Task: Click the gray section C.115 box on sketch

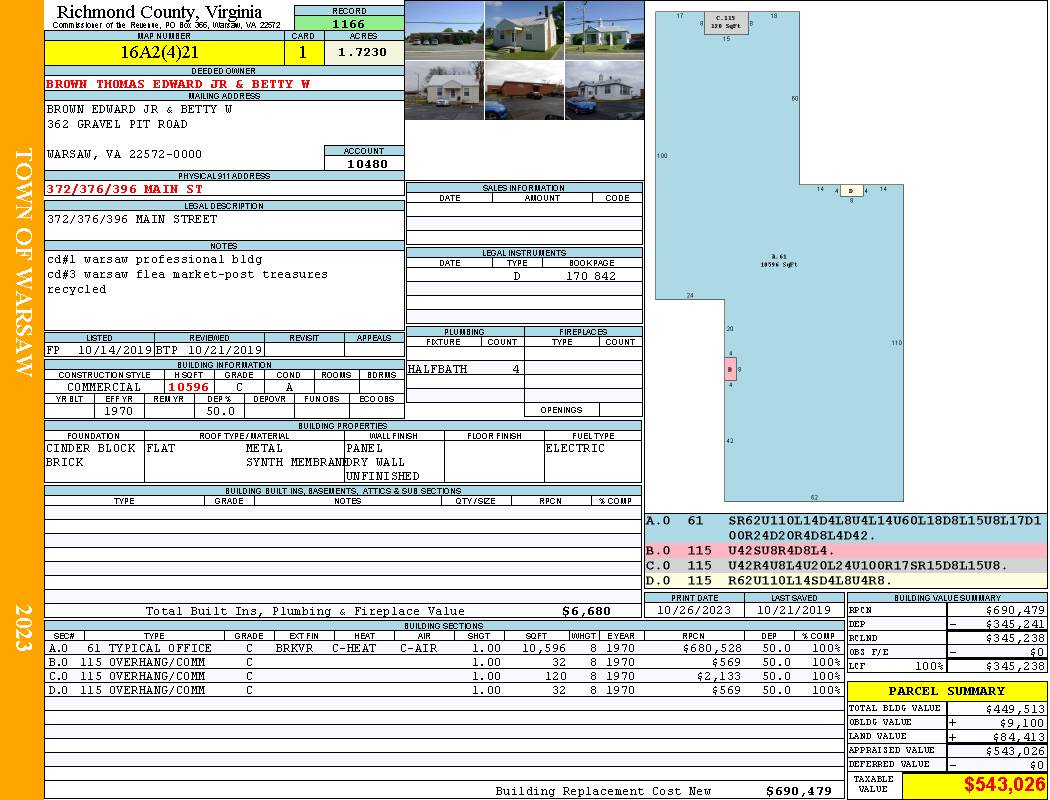Action: [x=726, y=22]
